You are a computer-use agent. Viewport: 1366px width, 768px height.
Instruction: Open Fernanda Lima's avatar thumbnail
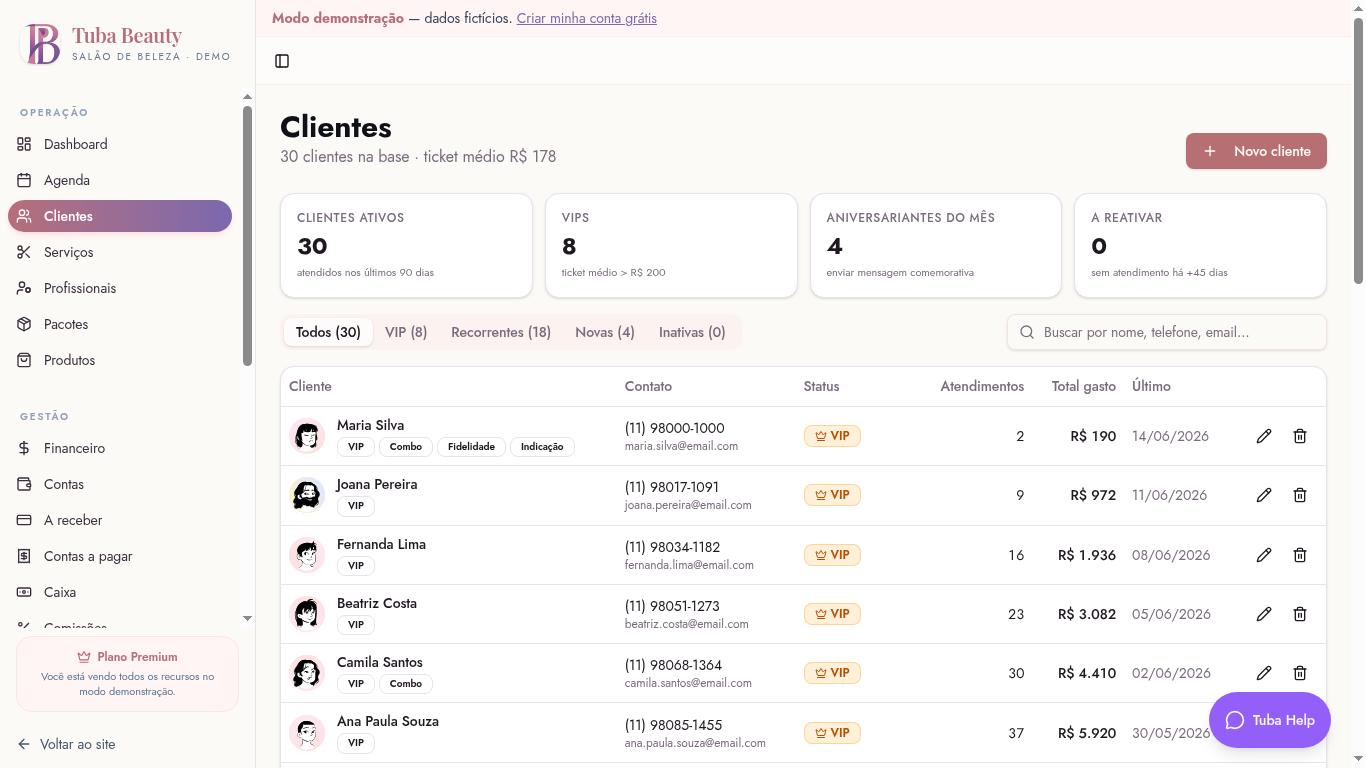pyautogui.click(x=307, y=555)
